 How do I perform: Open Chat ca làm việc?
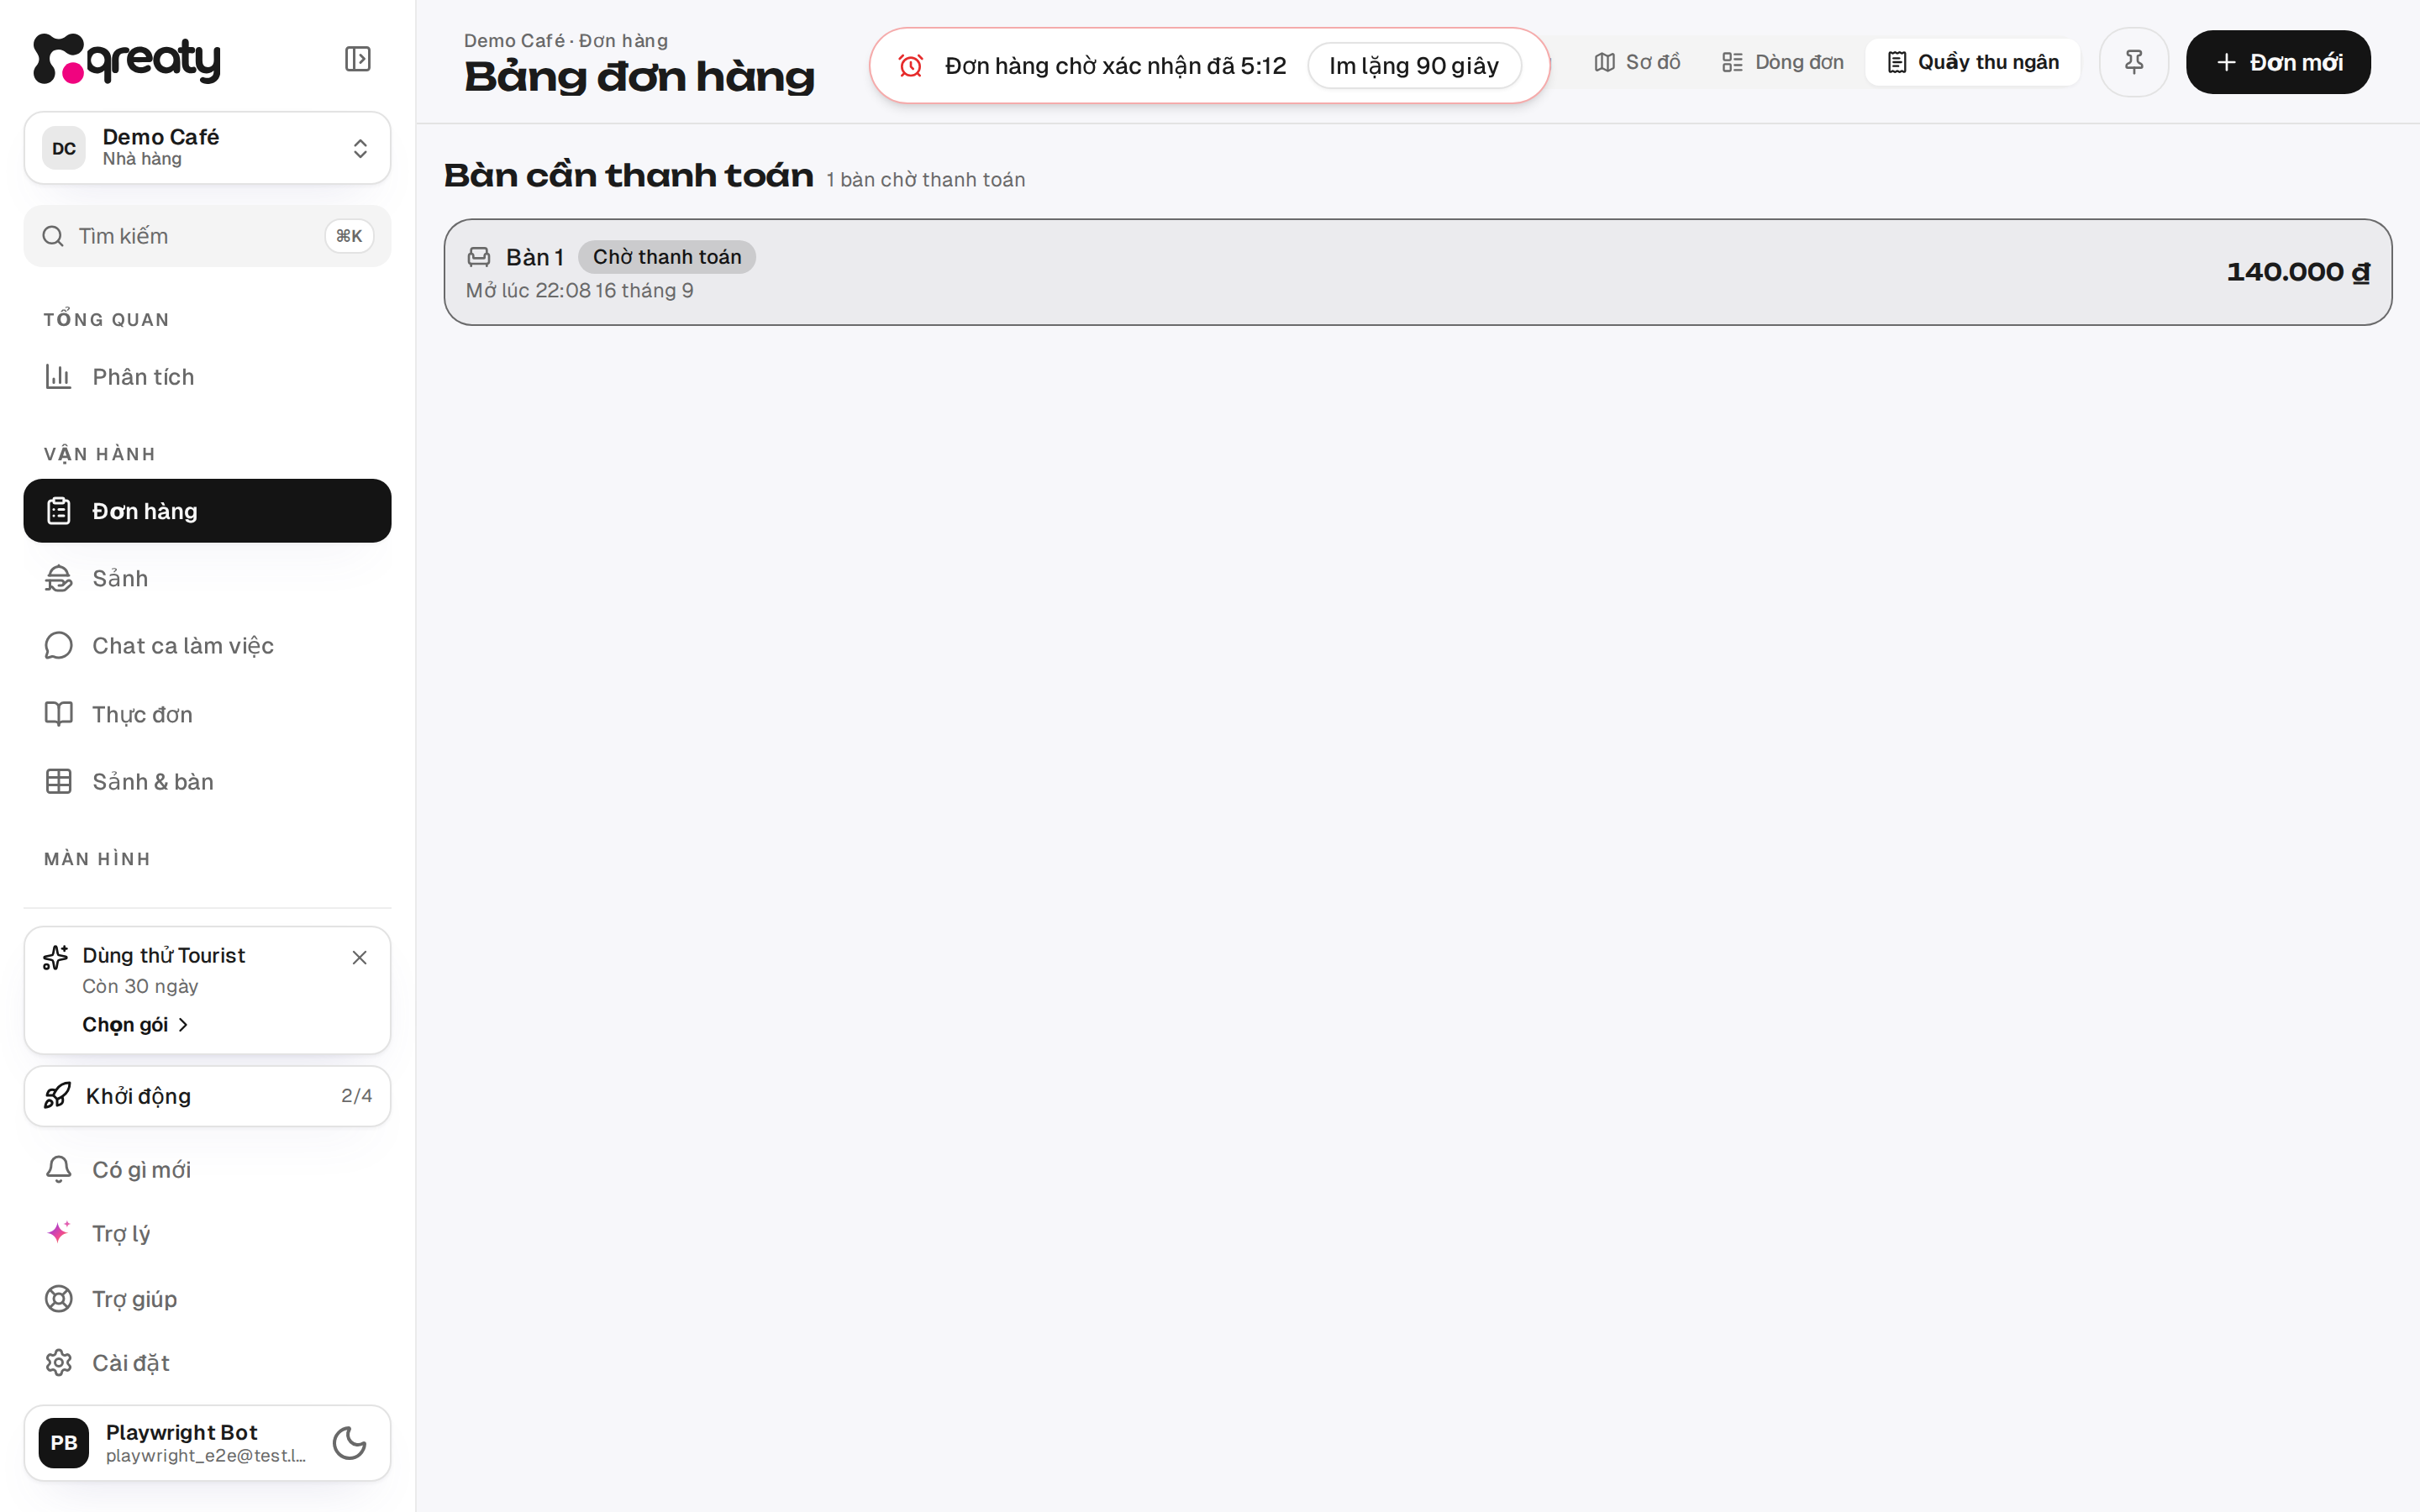207,646
